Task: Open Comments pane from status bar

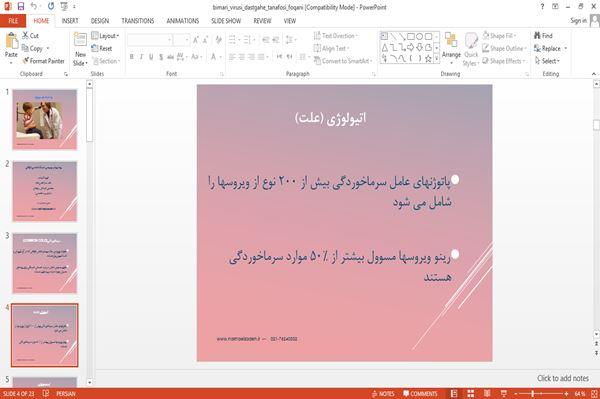Action: [x=420, y=394]
